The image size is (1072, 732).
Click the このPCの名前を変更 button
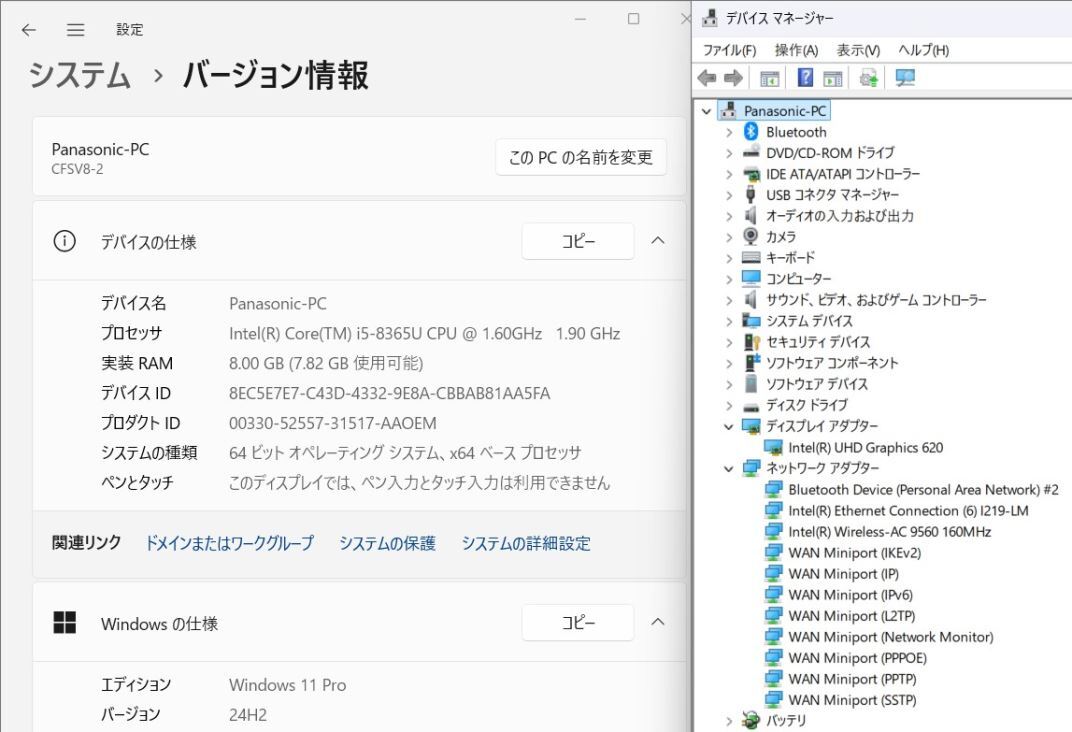[581, 157]
